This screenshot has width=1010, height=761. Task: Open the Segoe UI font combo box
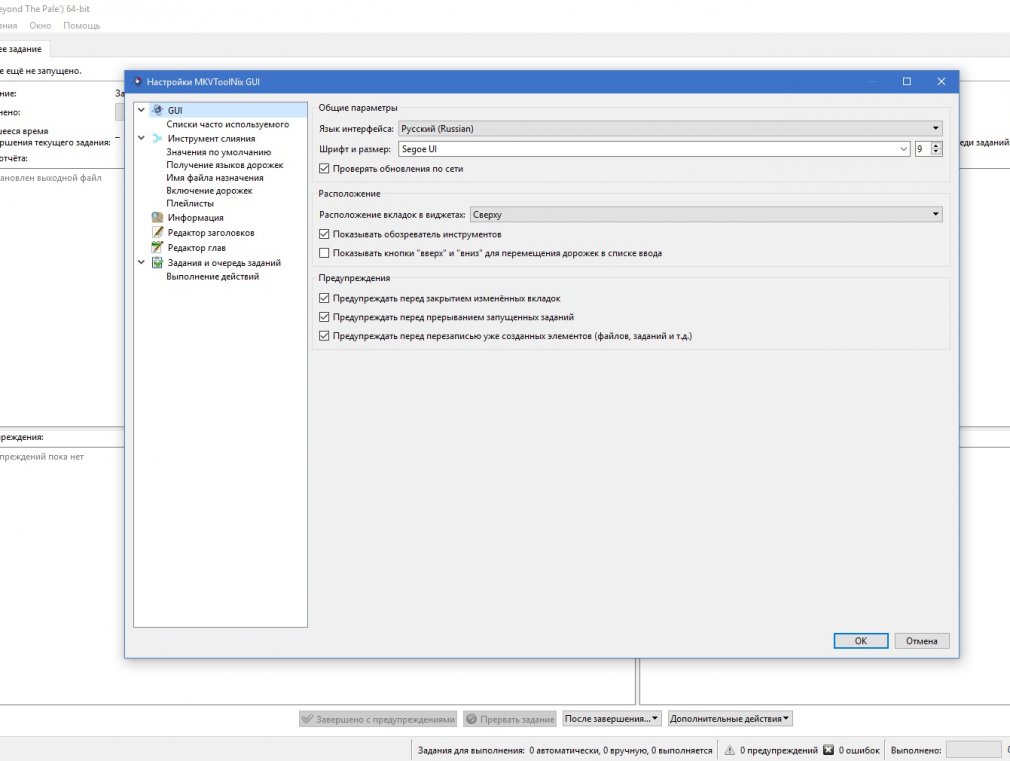pyautogui.click(x=654, y=149)
